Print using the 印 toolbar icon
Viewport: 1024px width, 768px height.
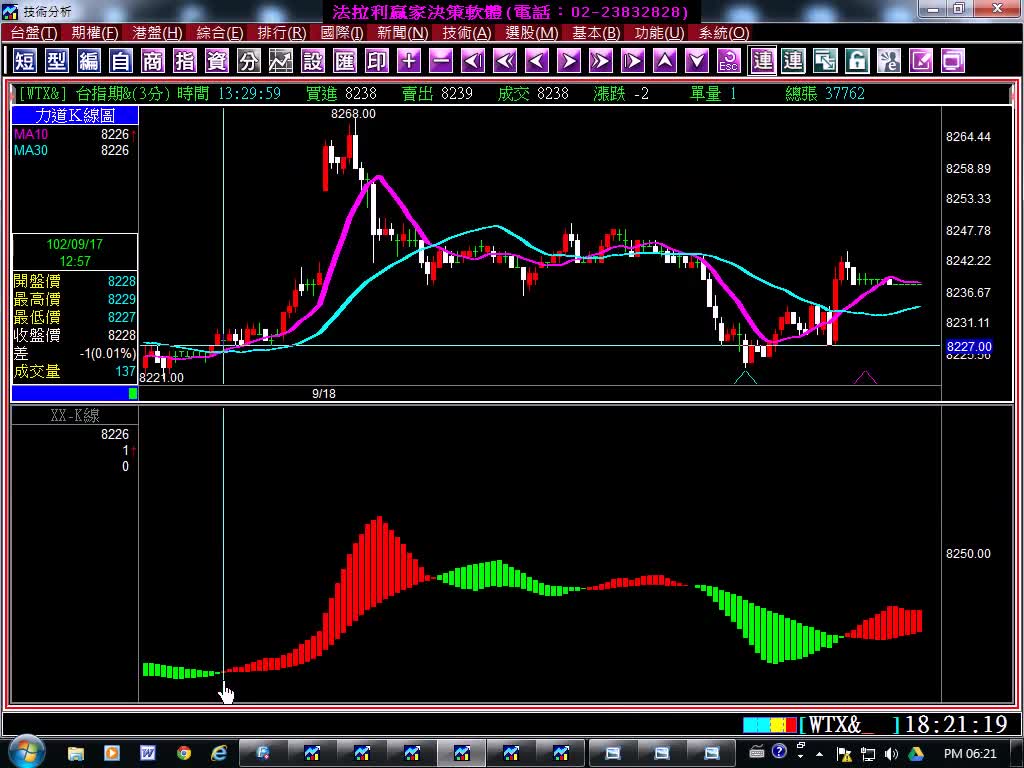[x=377, y=61]
